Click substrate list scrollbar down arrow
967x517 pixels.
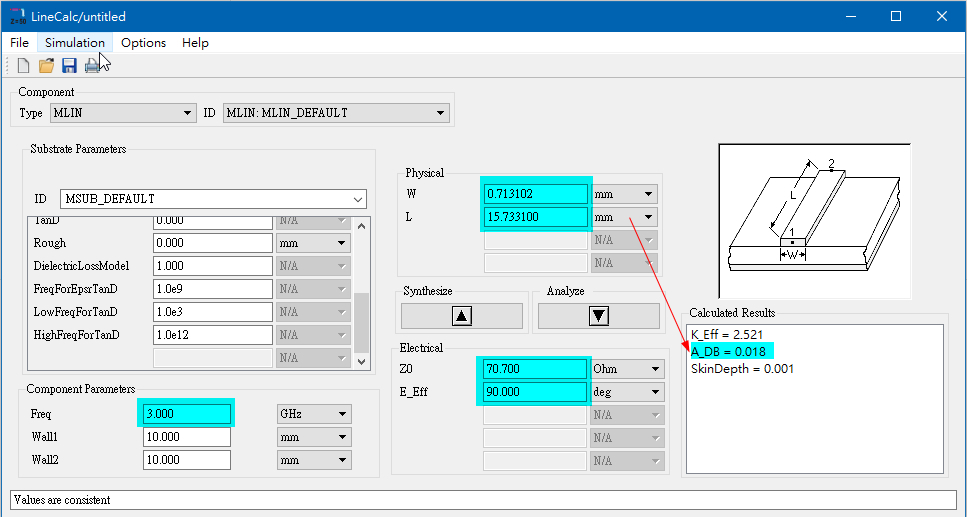tap(362, 361)
